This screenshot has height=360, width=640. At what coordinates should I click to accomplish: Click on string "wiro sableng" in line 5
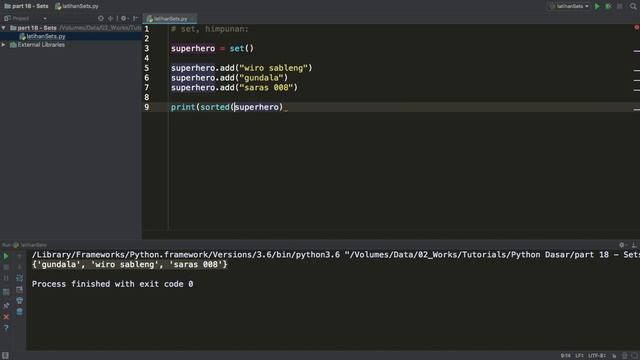pyautogui.click(x=273, y=68)
